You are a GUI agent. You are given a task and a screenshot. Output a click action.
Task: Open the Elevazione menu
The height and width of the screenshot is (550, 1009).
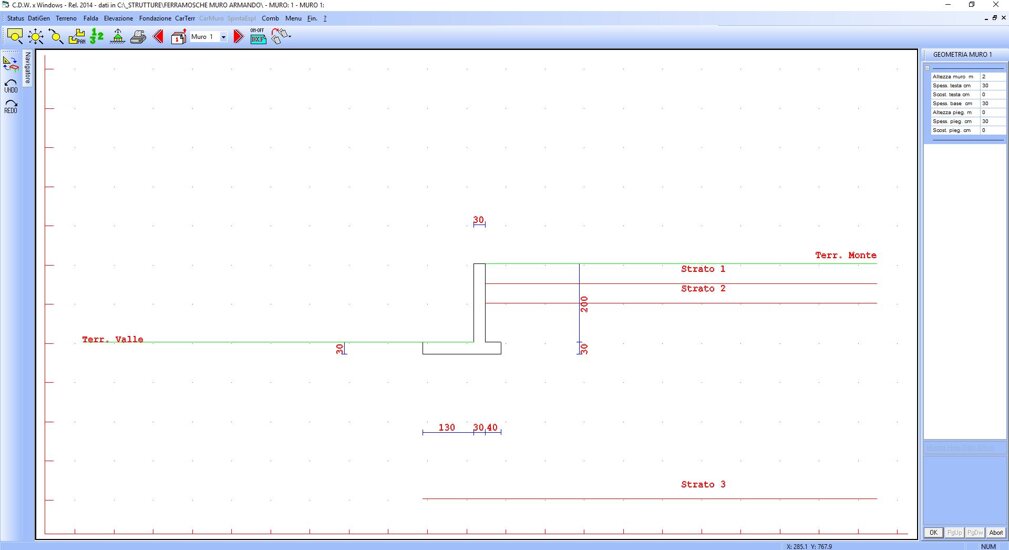pyautogui.click(x=118, y=18)
